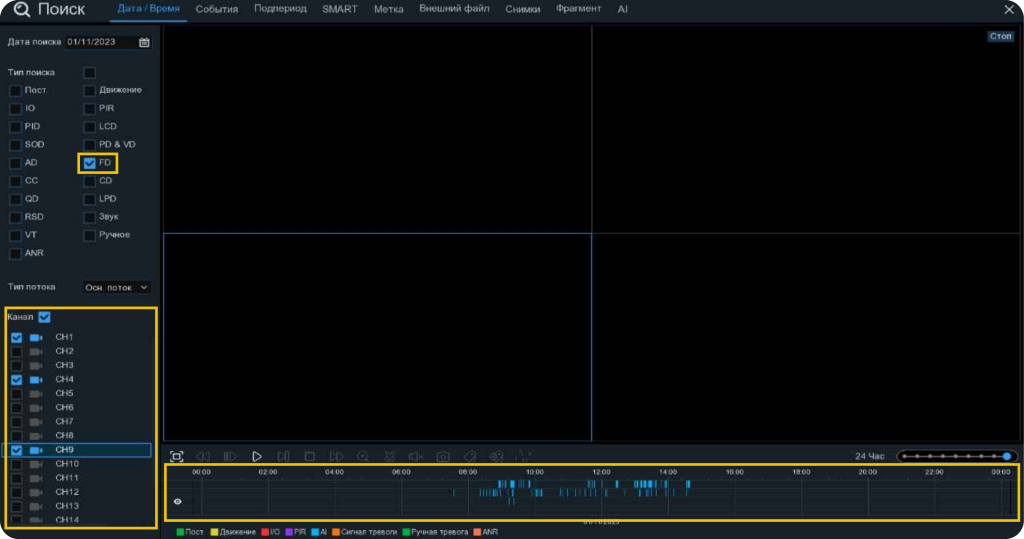Click the CH13 camera icon
Image resolution: width=1024 pixels, height=539 pixels.
coord(36,506)
